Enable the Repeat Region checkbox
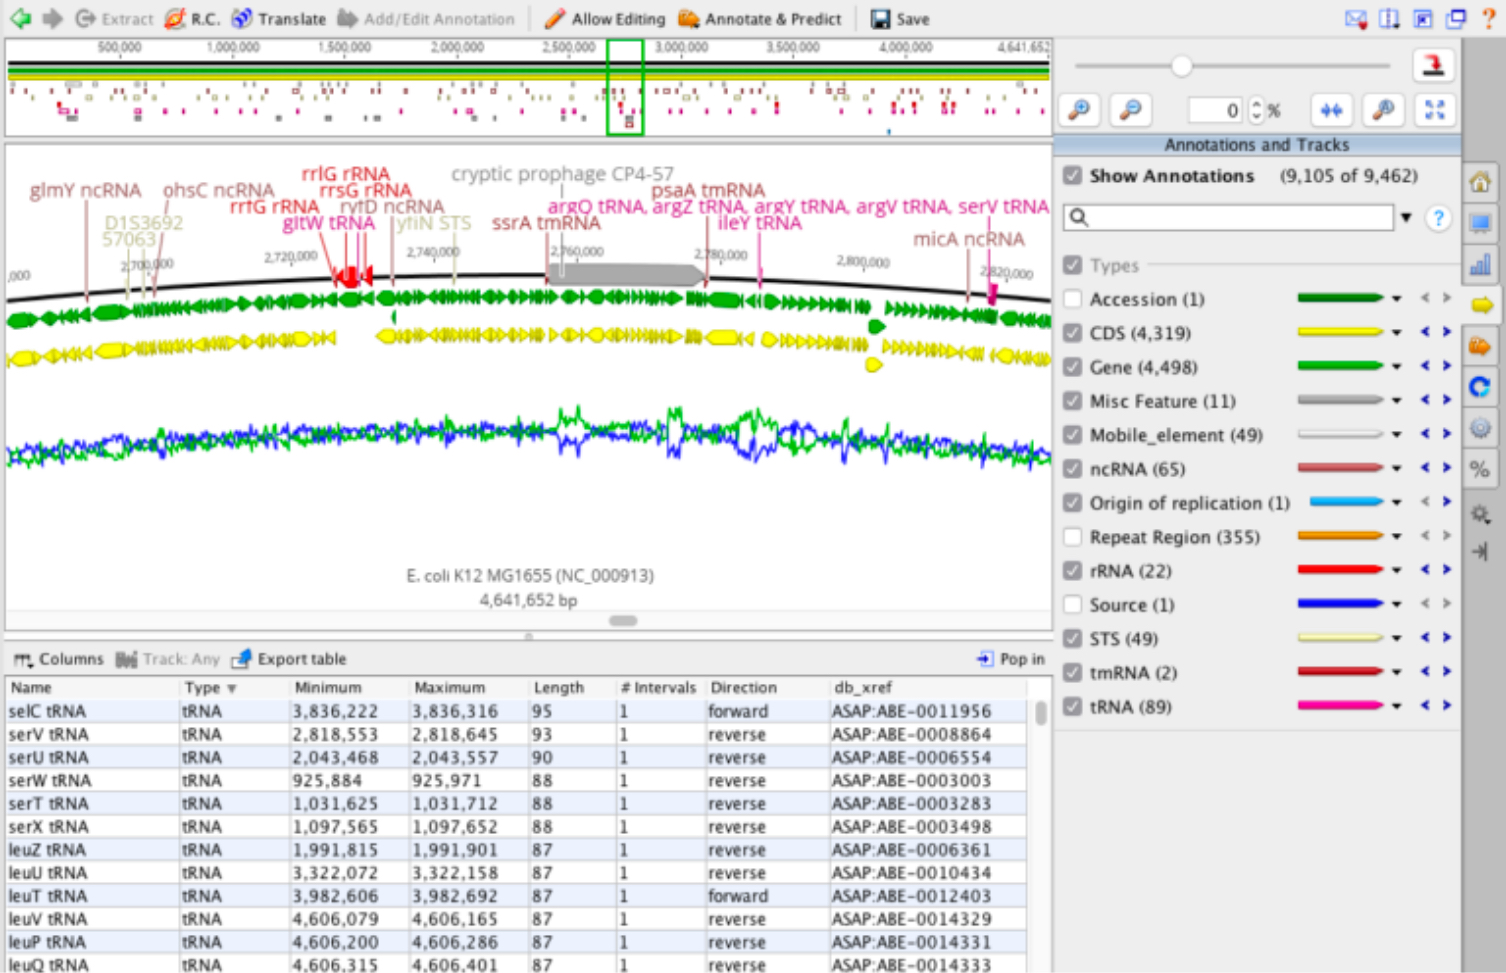 click(1073, 537)
